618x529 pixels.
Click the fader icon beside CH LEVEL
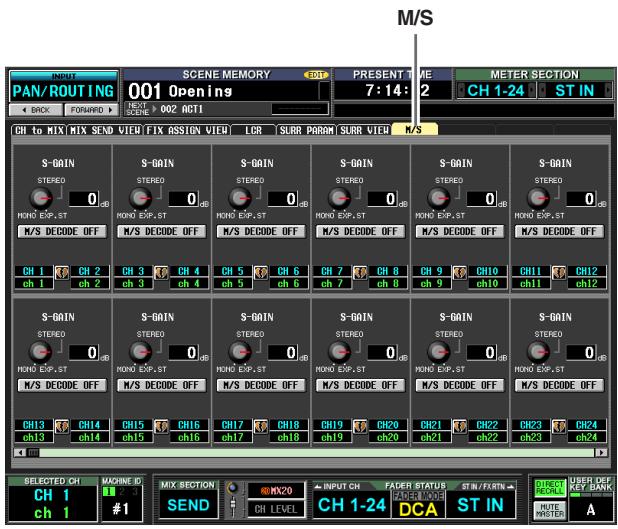pyautogui.click(x=233, y=507)
